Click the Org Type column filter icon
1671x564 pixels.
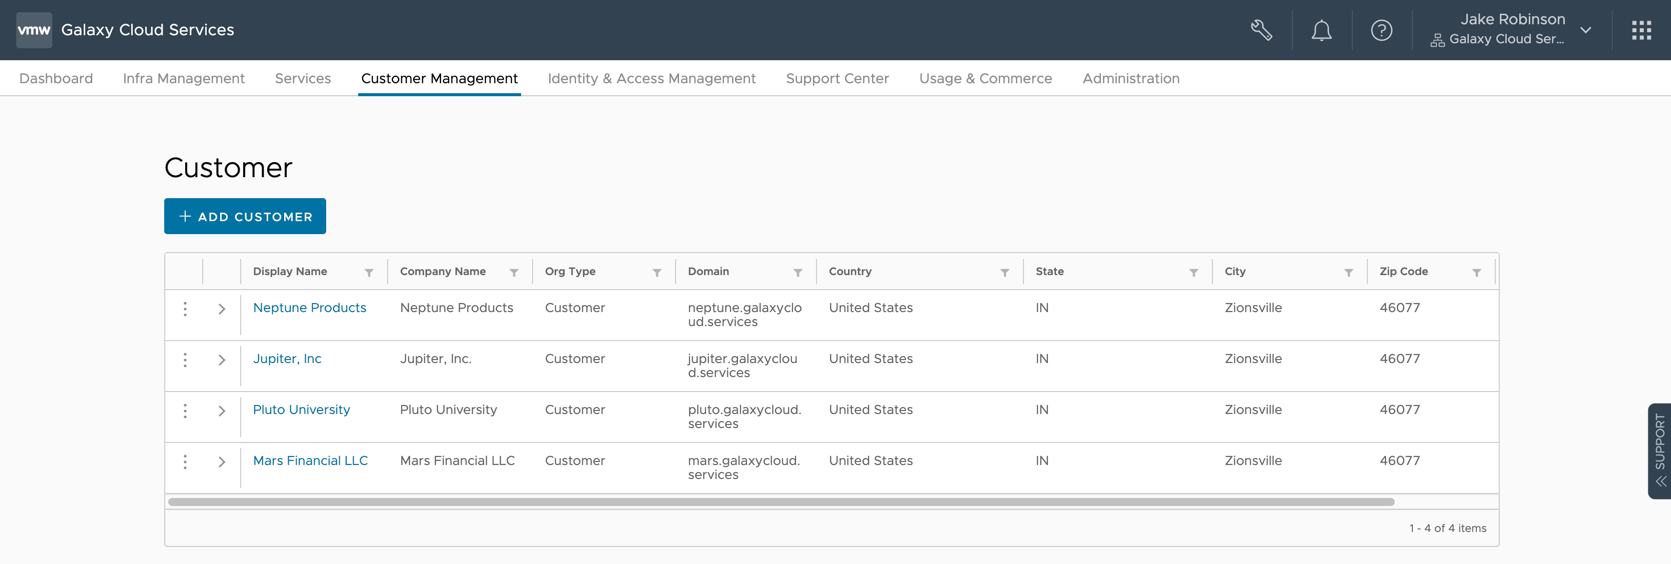coord(657,272)
